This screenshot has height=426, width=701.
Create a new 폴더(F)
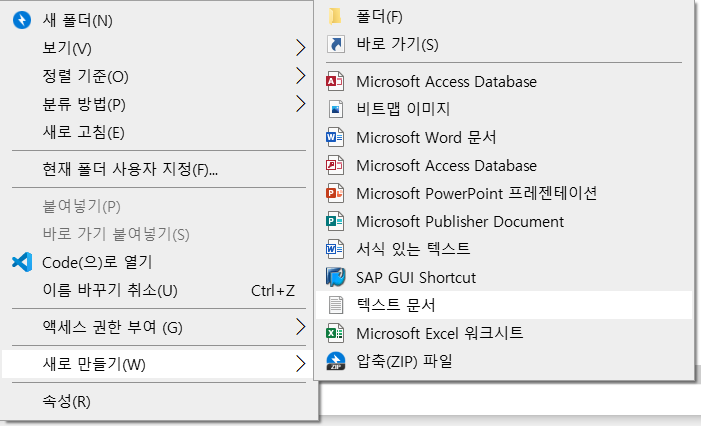[x=504, y=17]
